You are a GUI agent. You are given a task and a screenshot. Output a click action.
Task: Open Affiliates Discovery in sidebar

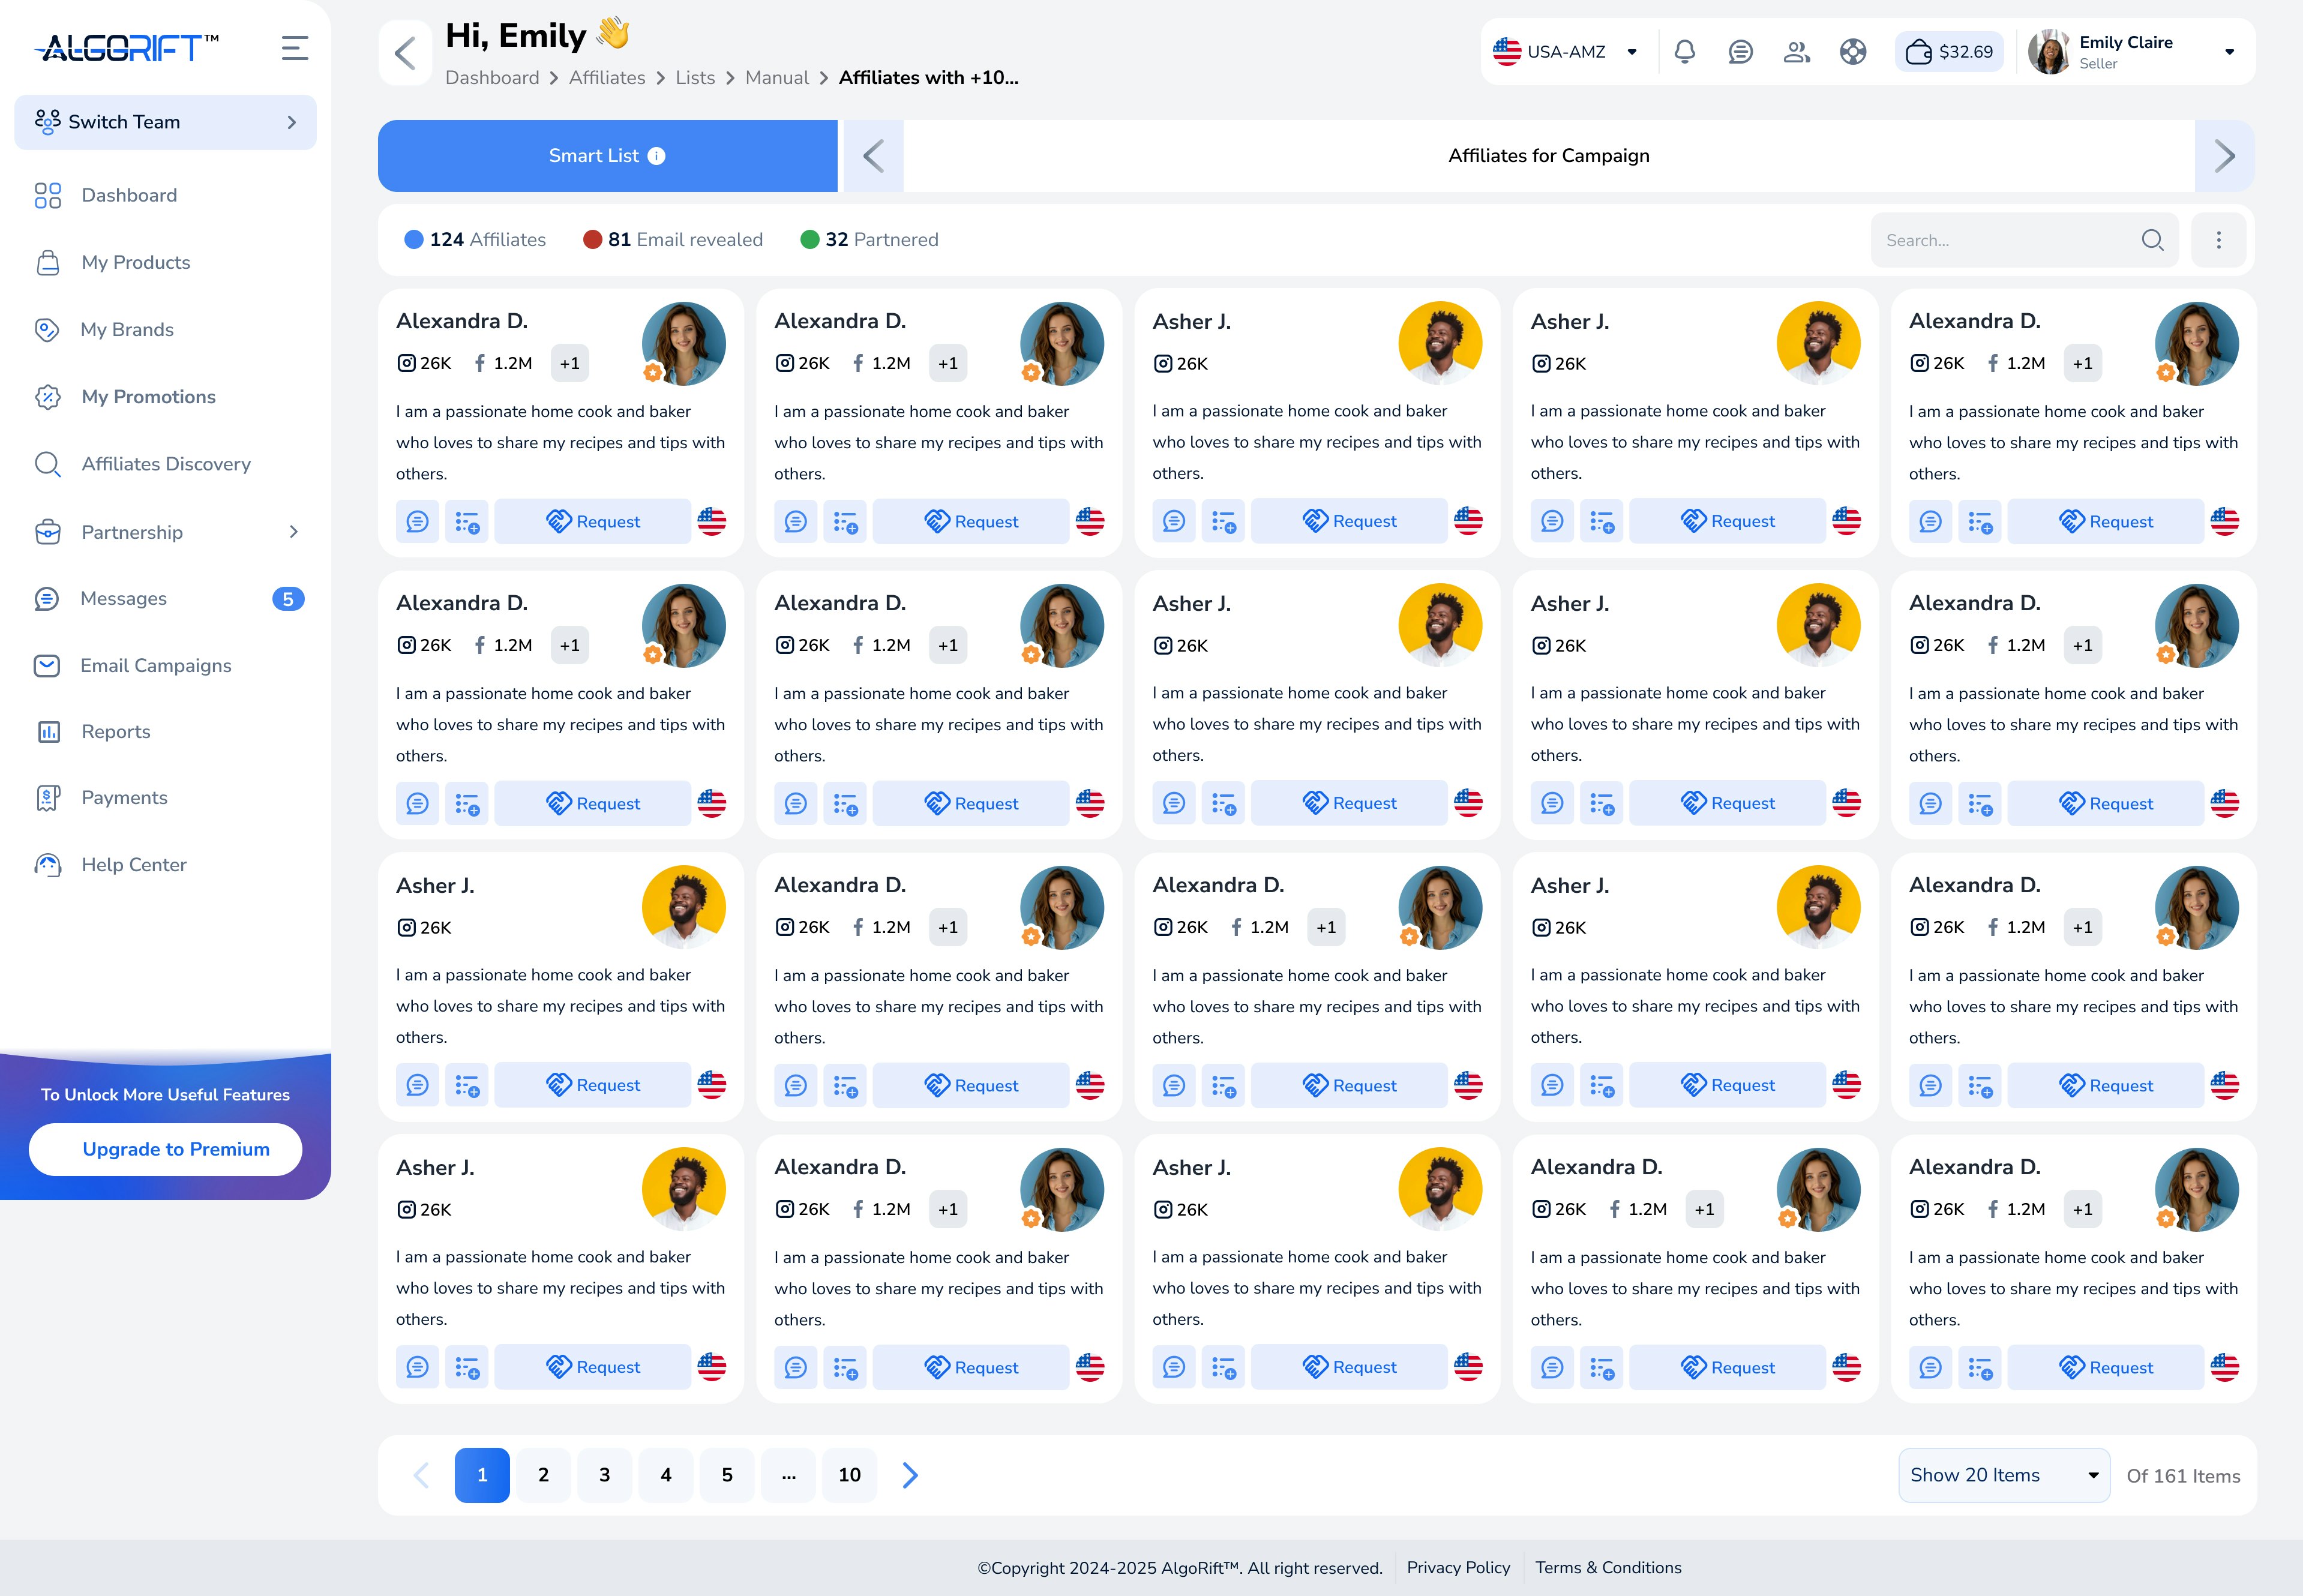coord(166,464)
